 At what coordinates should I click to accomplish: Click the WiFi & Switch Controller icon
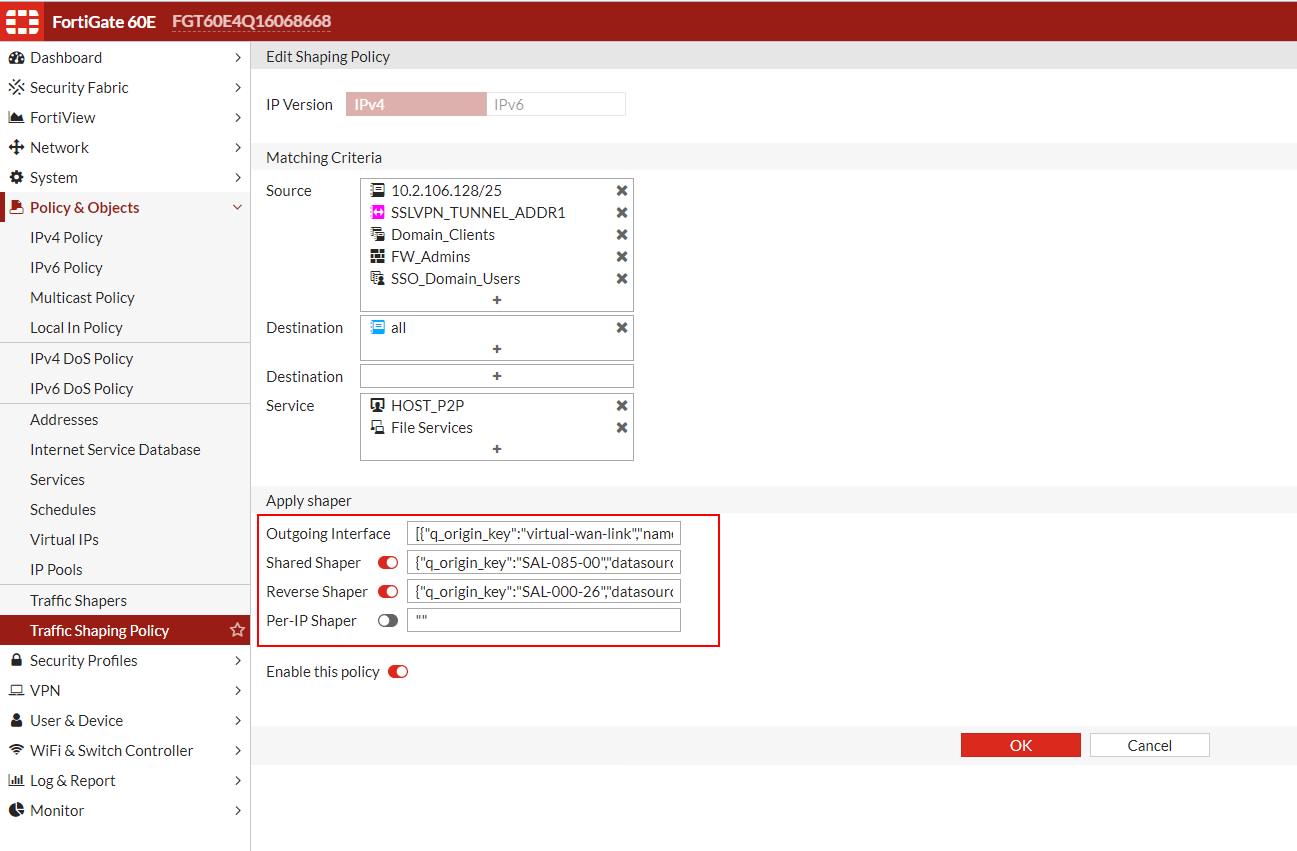pos(16,751)
